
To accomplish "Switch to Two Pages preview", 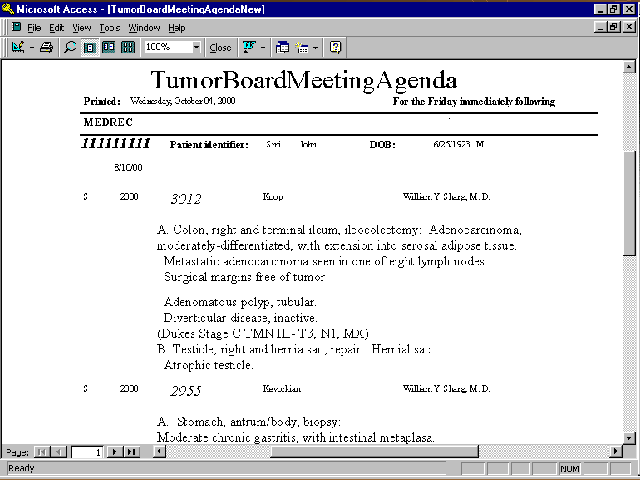I will click(x=108, y=47).
